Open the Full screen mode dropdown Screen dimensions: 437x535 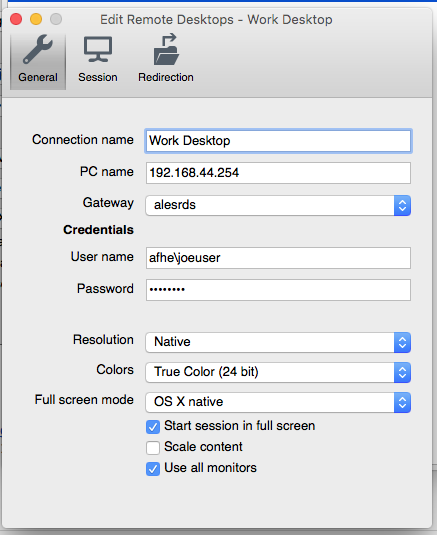[278, 402]
